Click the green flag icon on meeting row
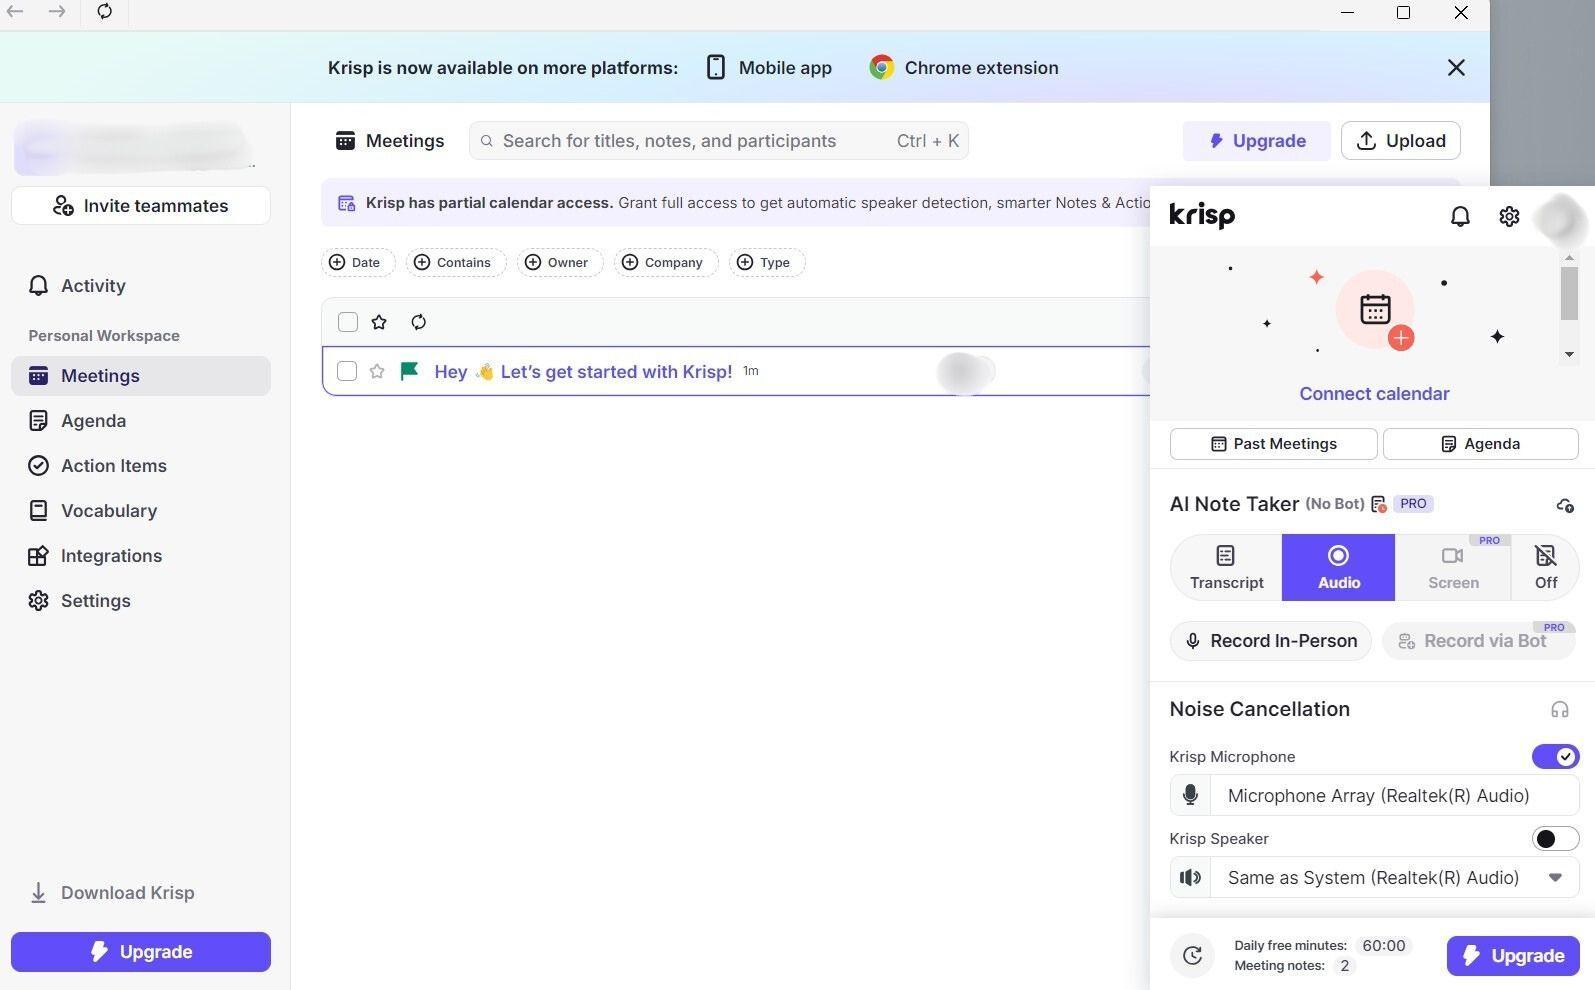1595x990 pixels. coord(409,371)
